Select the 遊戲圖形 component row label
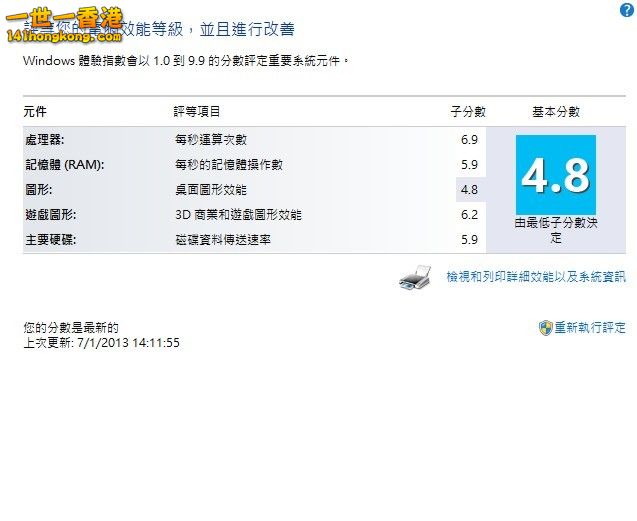 click(50, 215)
